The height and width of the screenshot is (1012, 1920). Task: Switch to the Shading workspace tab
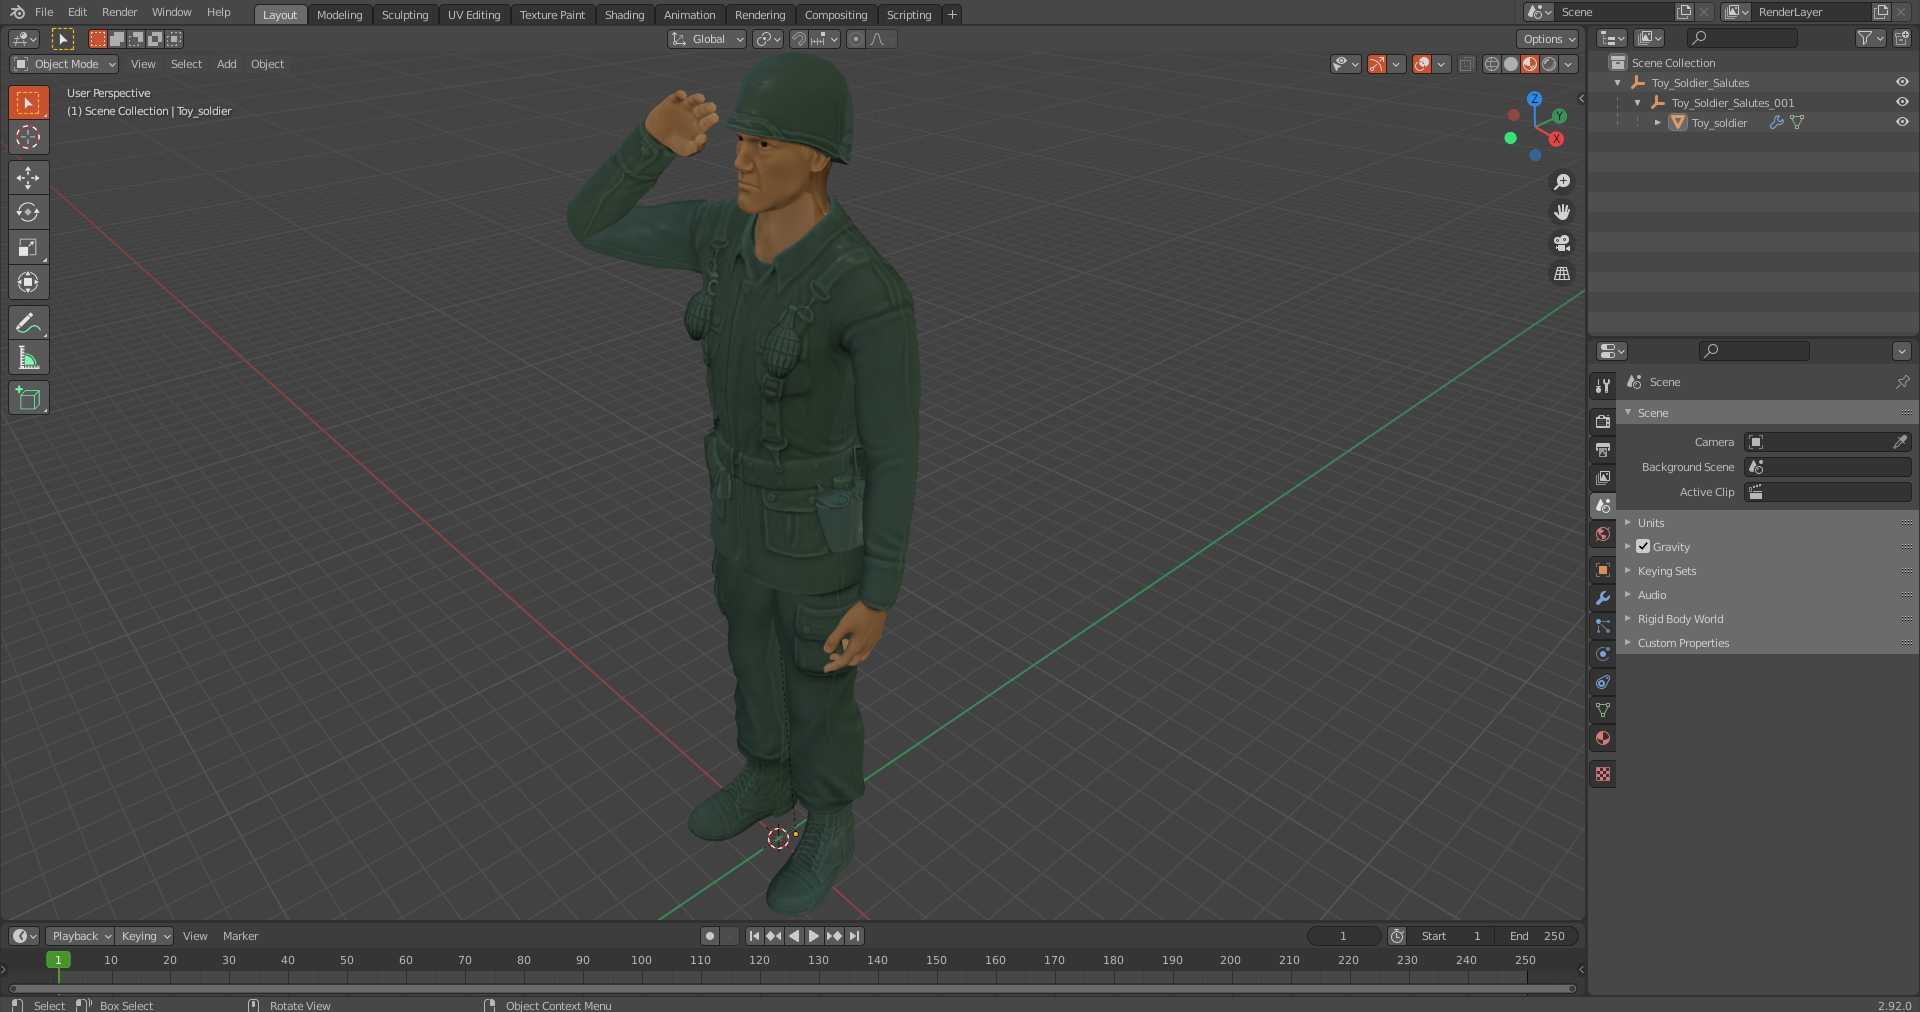(x=625, y=15)
